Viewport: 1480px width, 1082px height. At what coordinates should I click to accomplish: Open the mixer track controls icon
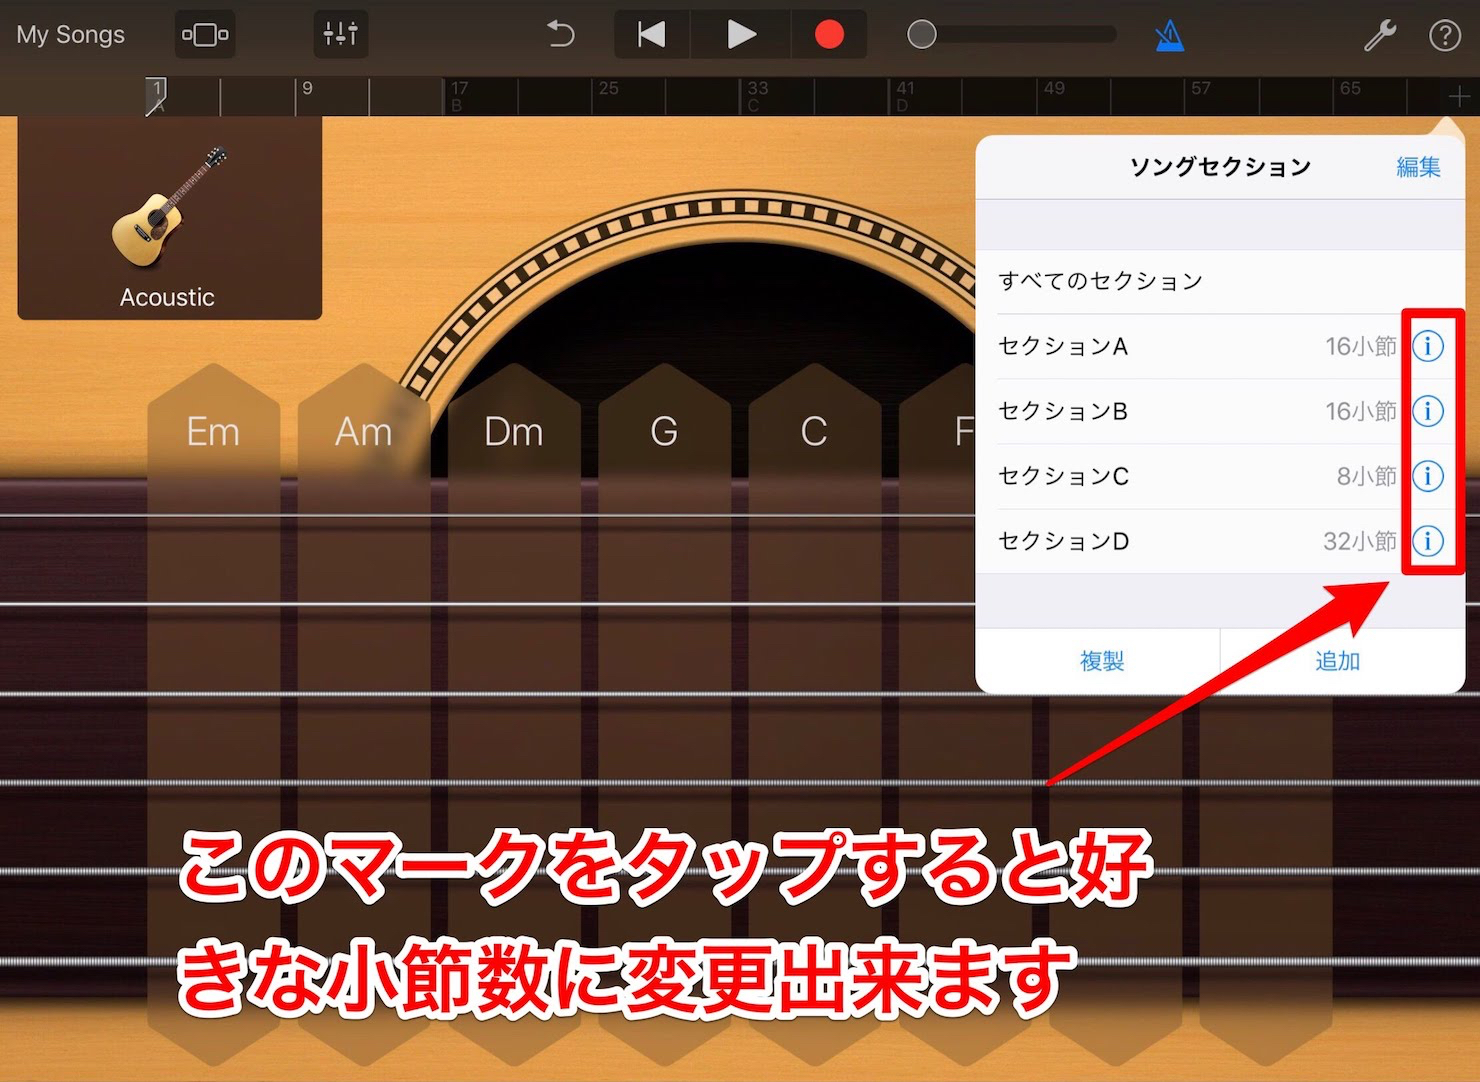[340, 35]
